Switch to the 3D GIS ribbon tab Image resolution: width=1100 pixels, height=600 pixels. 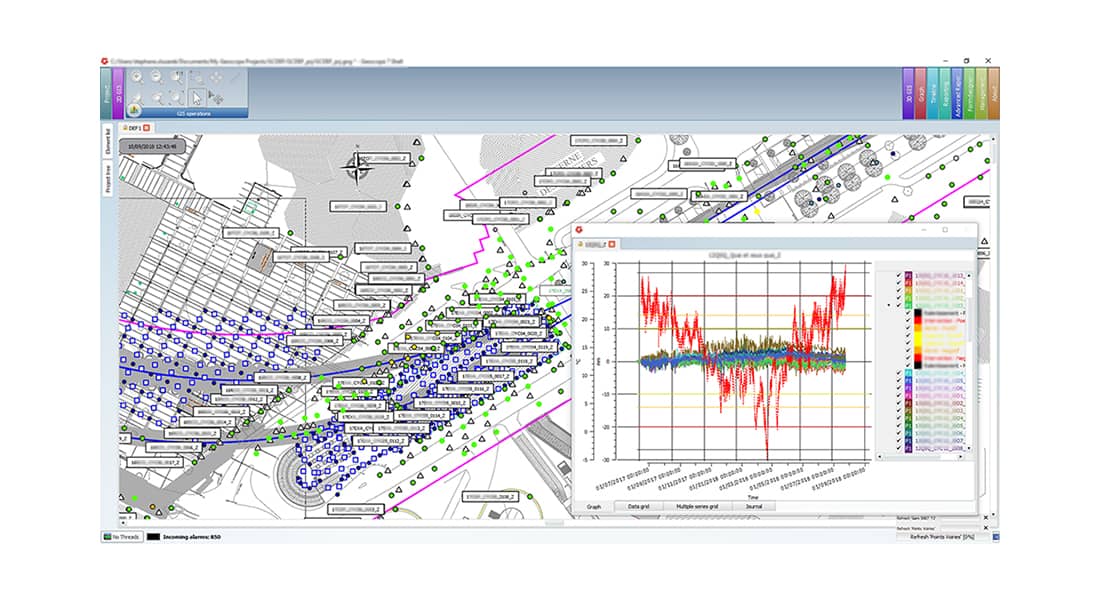[908, 93]
